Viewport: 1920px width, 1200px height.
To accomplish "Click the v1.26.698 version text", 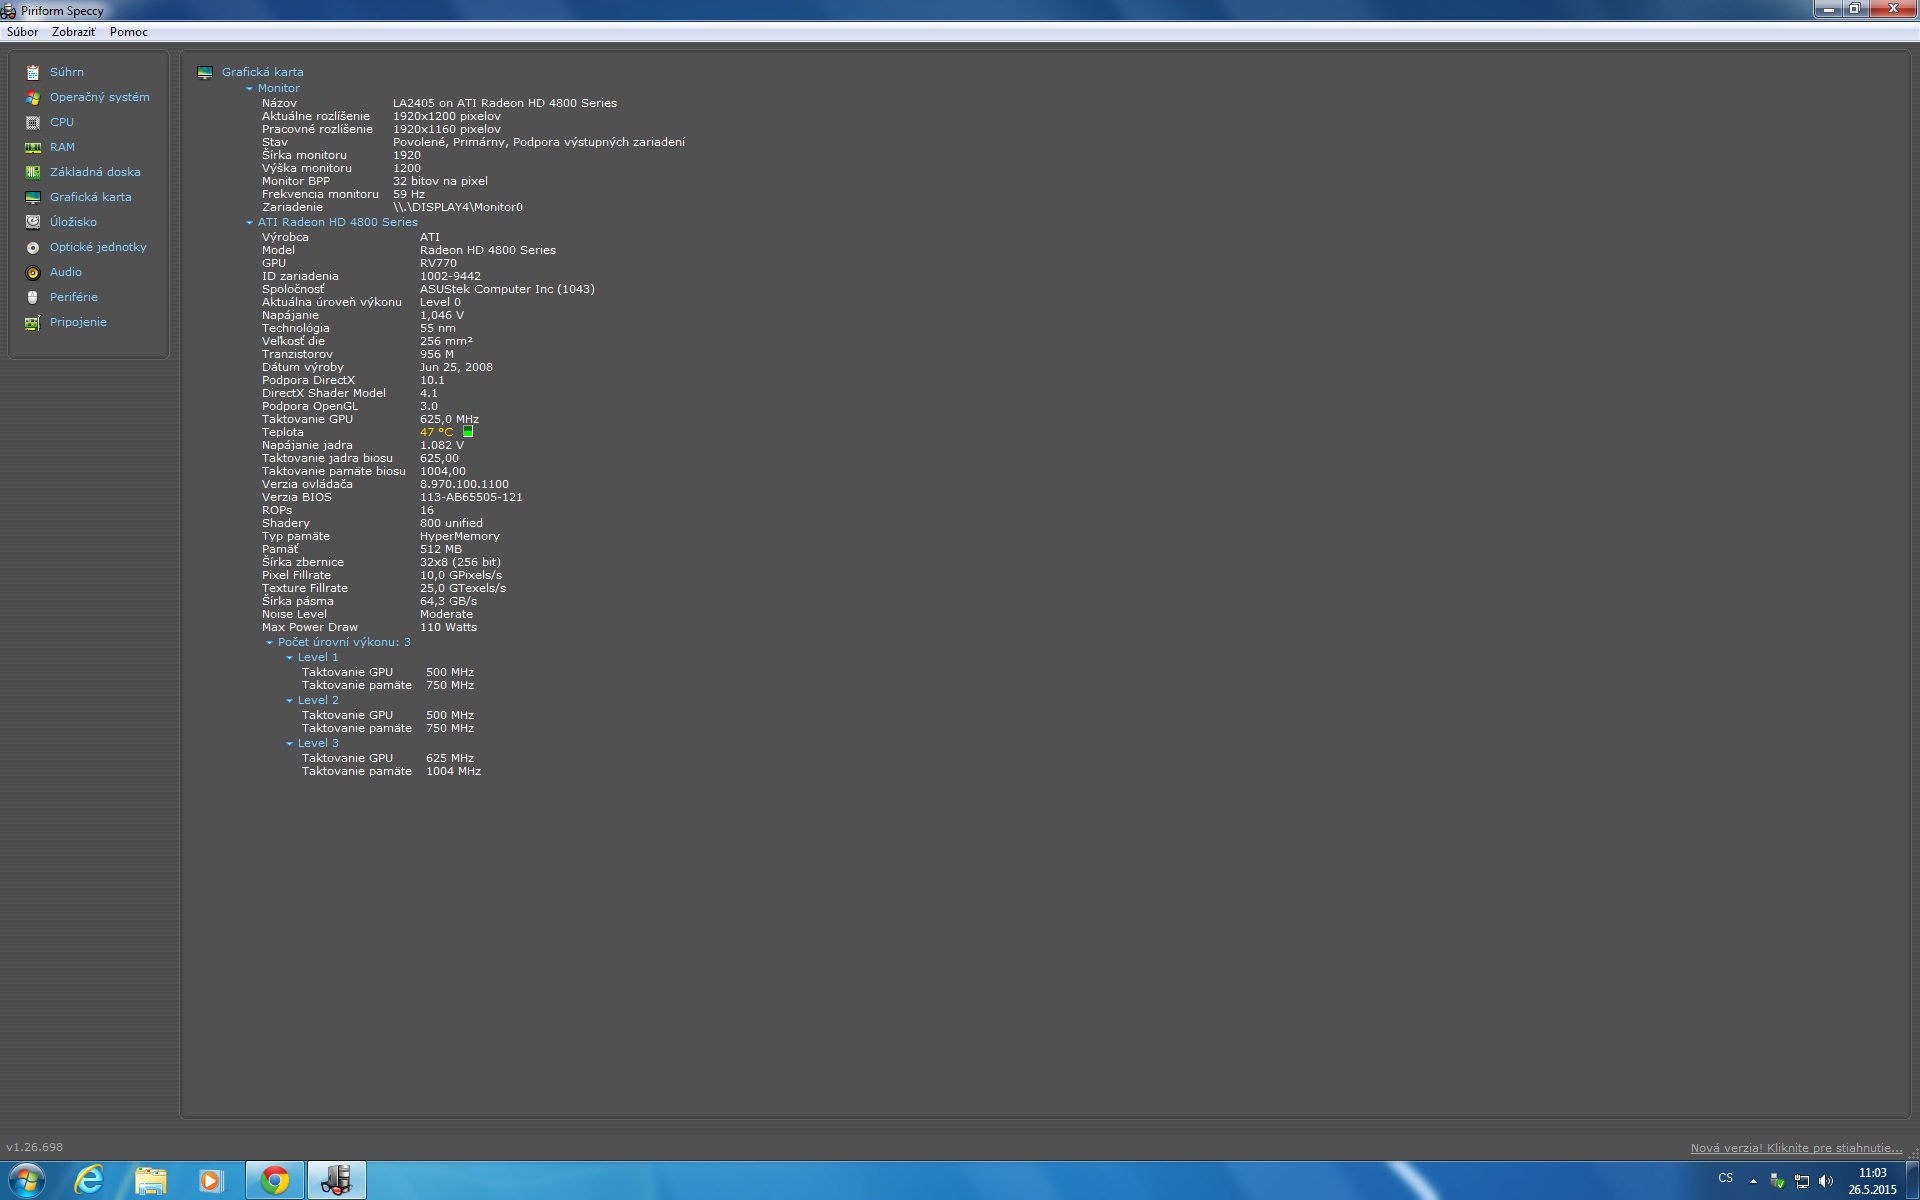I will coord(35,1147).
